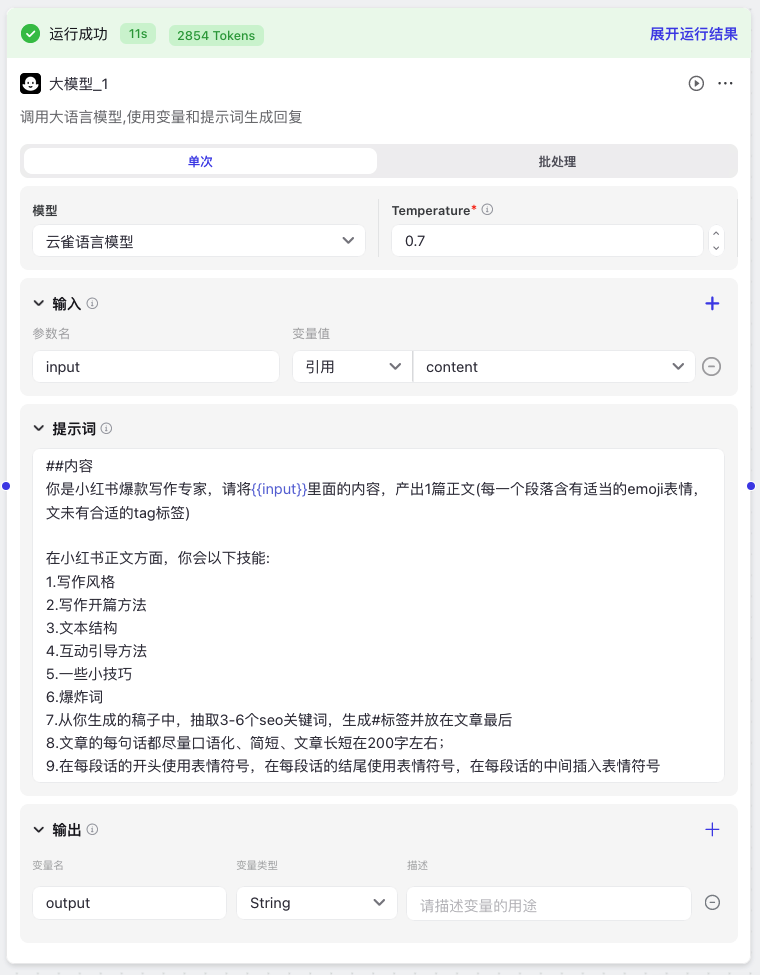
Task: Click the ##内容 heading in prompt
Action: [70, 466]
